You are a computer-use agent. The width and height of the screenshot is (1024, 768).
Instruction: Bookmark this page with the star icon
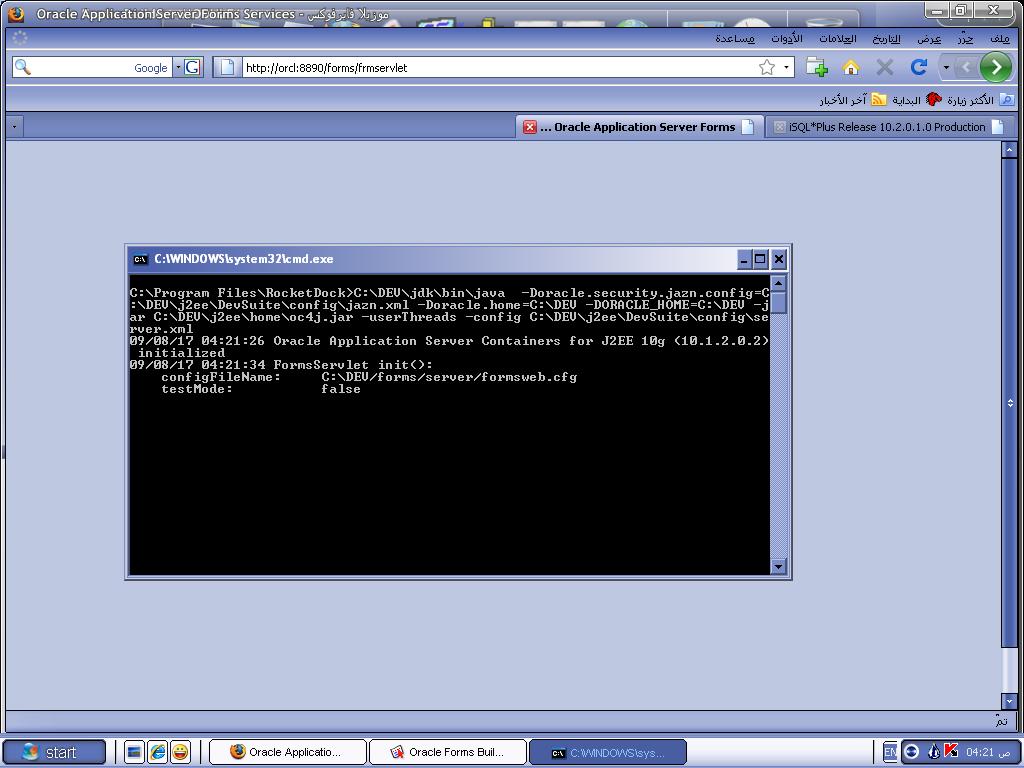tap(767, 67)
